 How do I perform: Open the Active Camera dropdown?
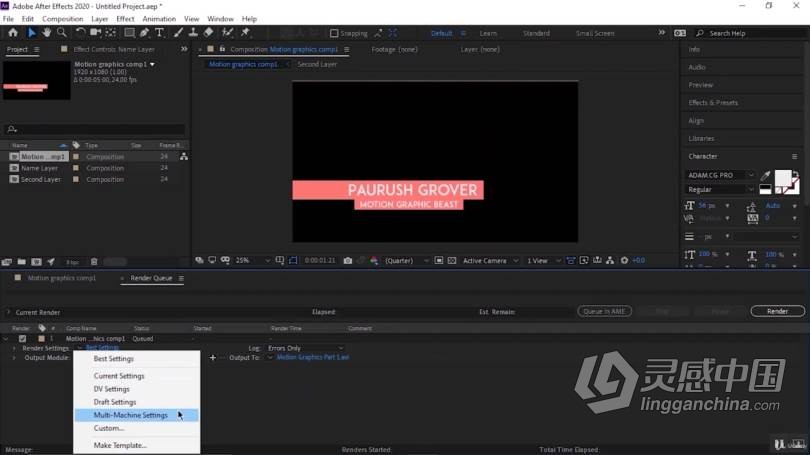coord(490,261)
